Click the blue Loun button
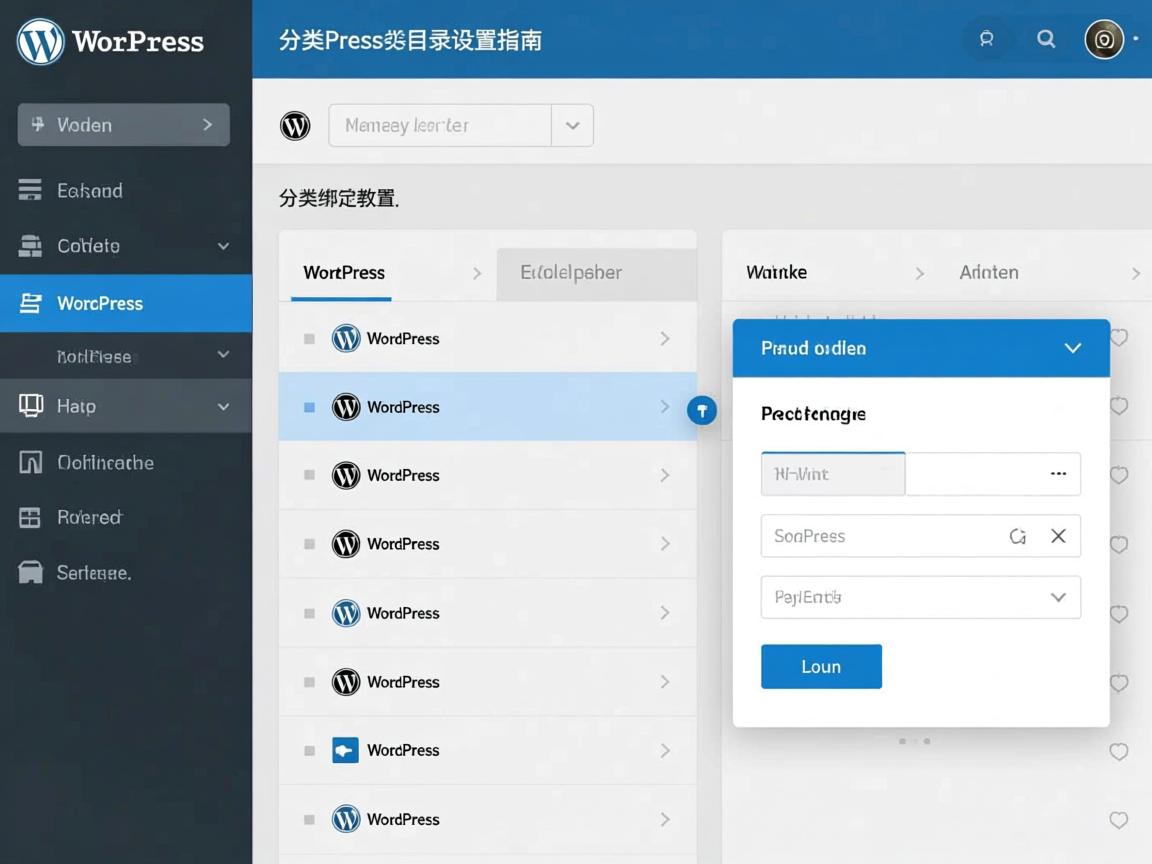This screenshot has height=864, width=1152. point(821,667)
